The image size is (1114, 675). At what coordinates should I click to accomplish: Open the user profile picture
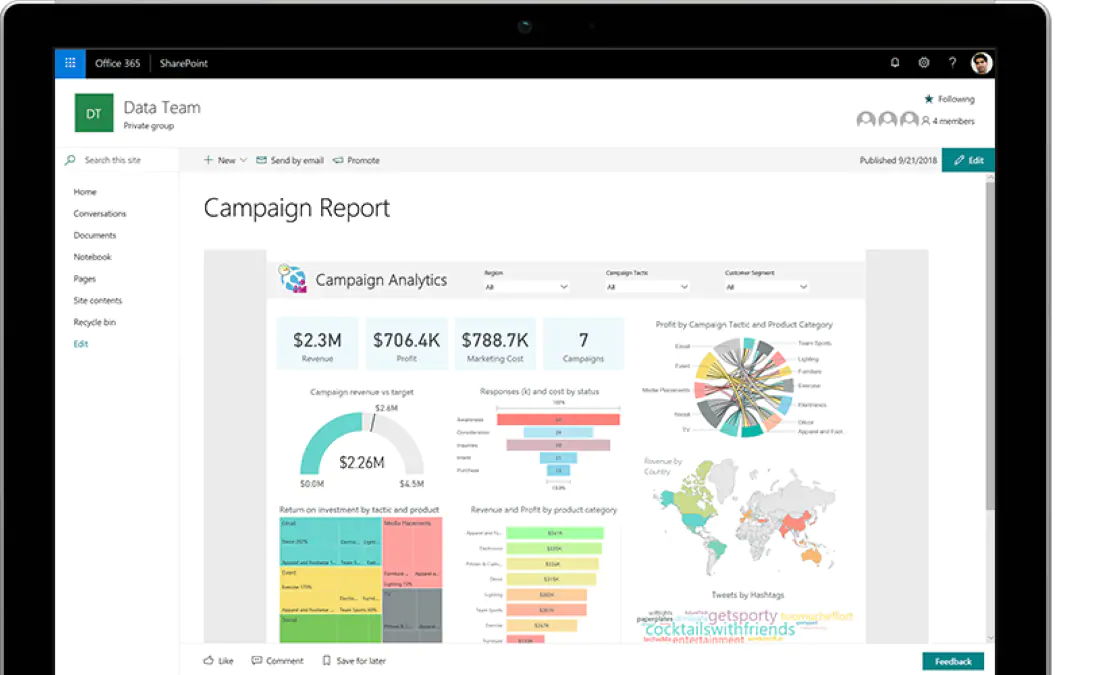(x=981, y=63)
